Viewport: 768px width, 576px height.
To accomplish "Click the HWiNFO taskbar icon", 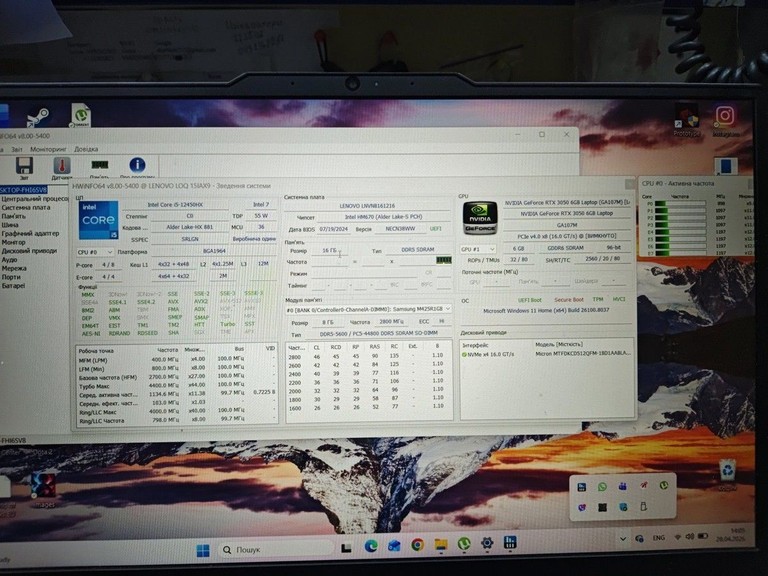I will click(x=510, y=542).
